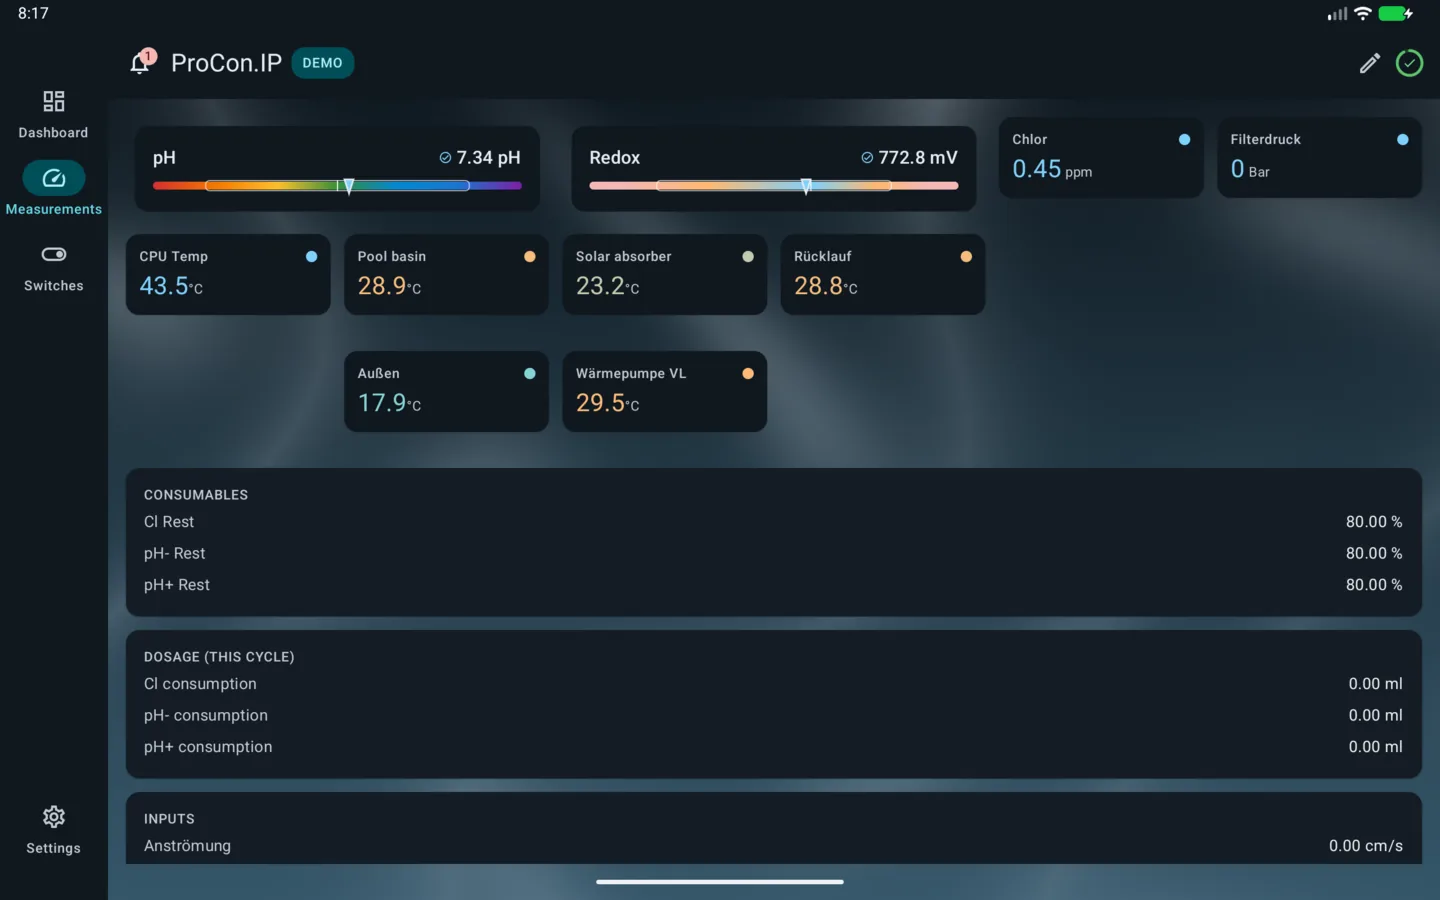The height and width of the screenshot is (900, 1440).
Task: Select the pH+ Rest row label
Action: pos(177,585)
